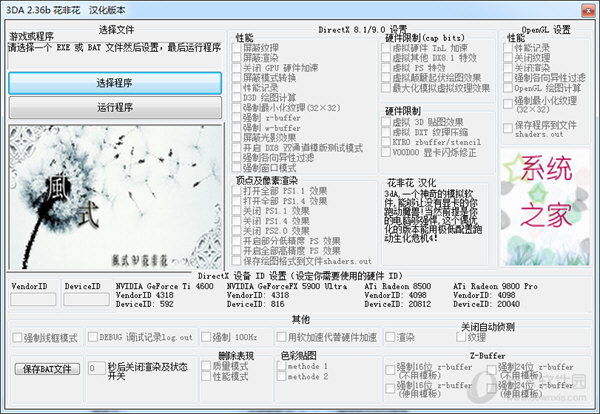The height and width of the screenshot is (414, 600).
Task: Enable D3D 绘图计算 checkbox
Action: pyautogui.click(x=236, y=98)
